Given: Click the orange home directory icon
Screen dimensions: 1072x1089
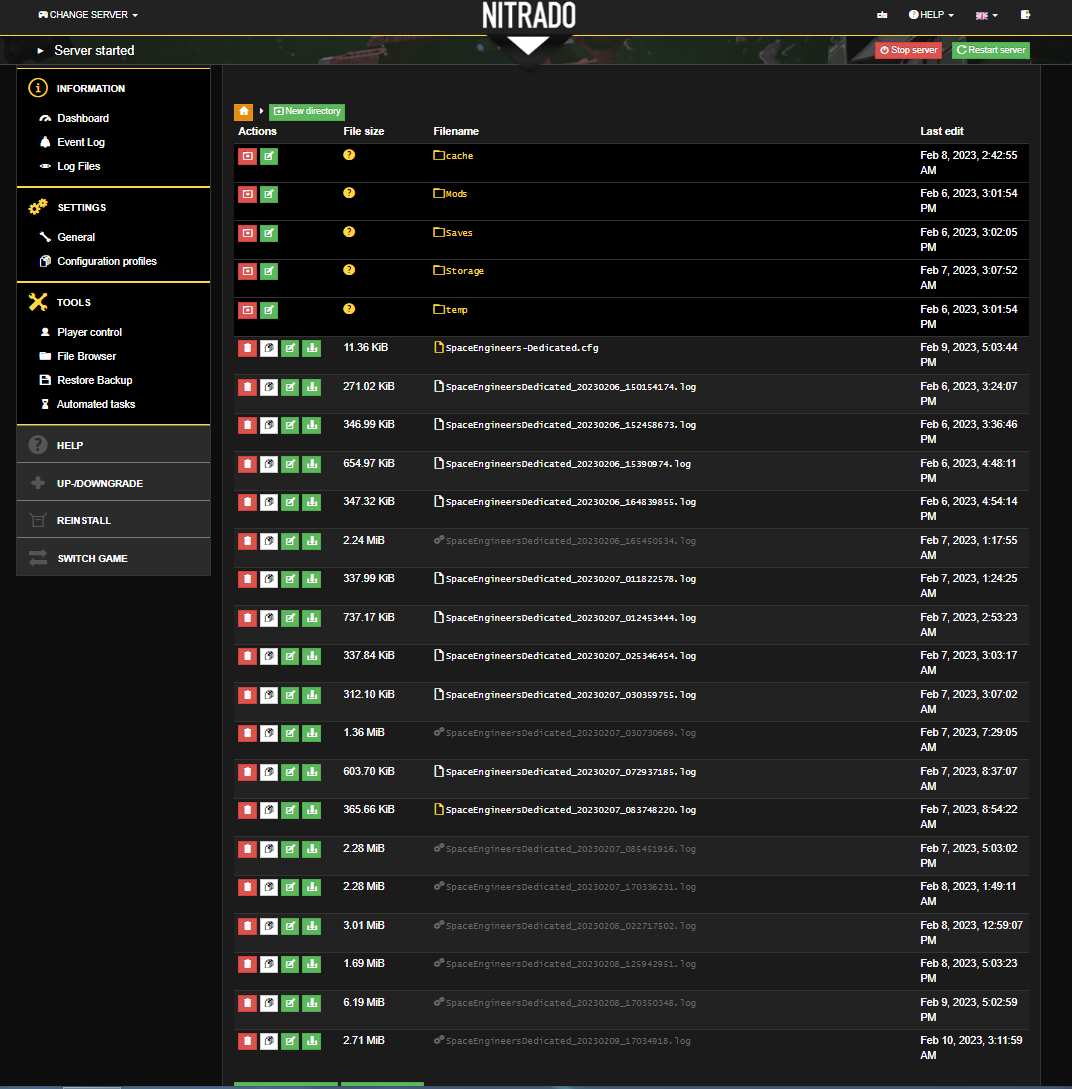Looking at the screenshot, I should 243,111.
